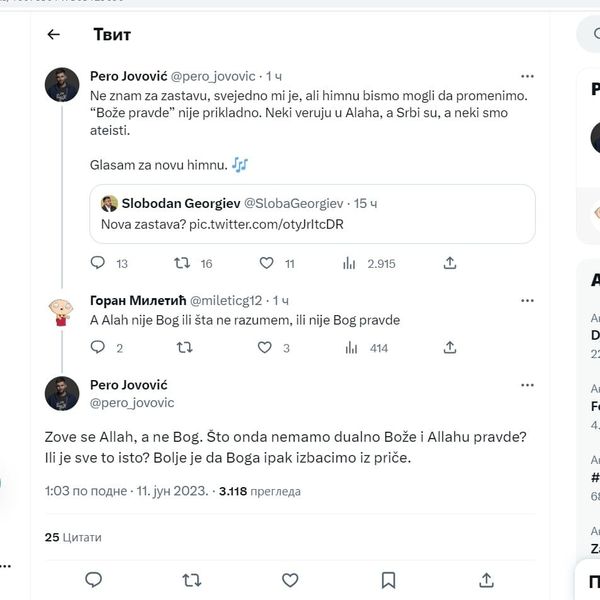600x600 pixels.
Task: Retweet Горан Милетић's reply
Action: pos(183,348)
